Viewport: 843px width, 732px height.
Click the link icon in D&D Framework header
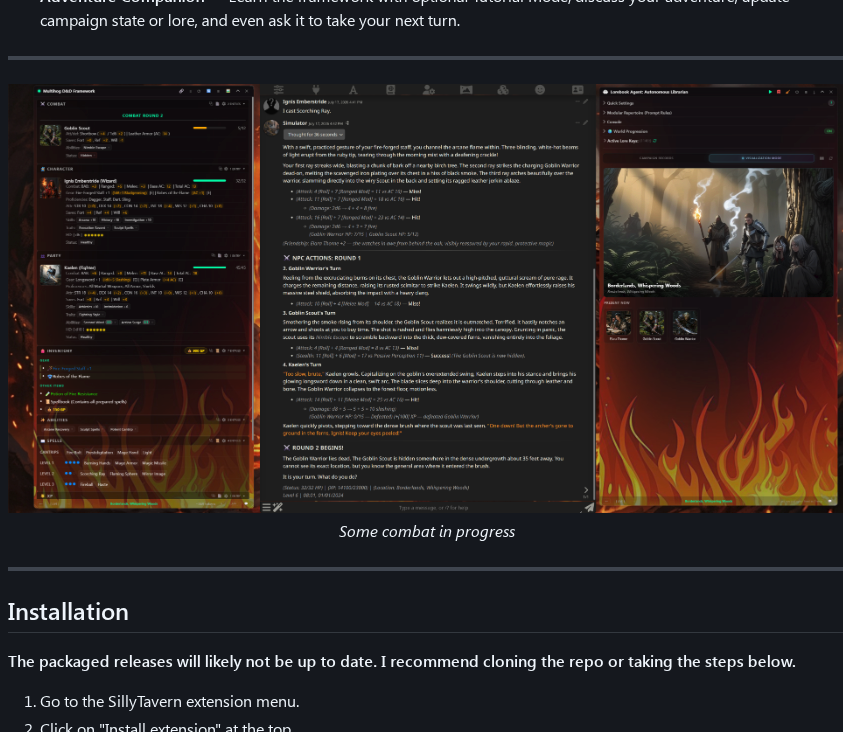click(x=182, y=91)
